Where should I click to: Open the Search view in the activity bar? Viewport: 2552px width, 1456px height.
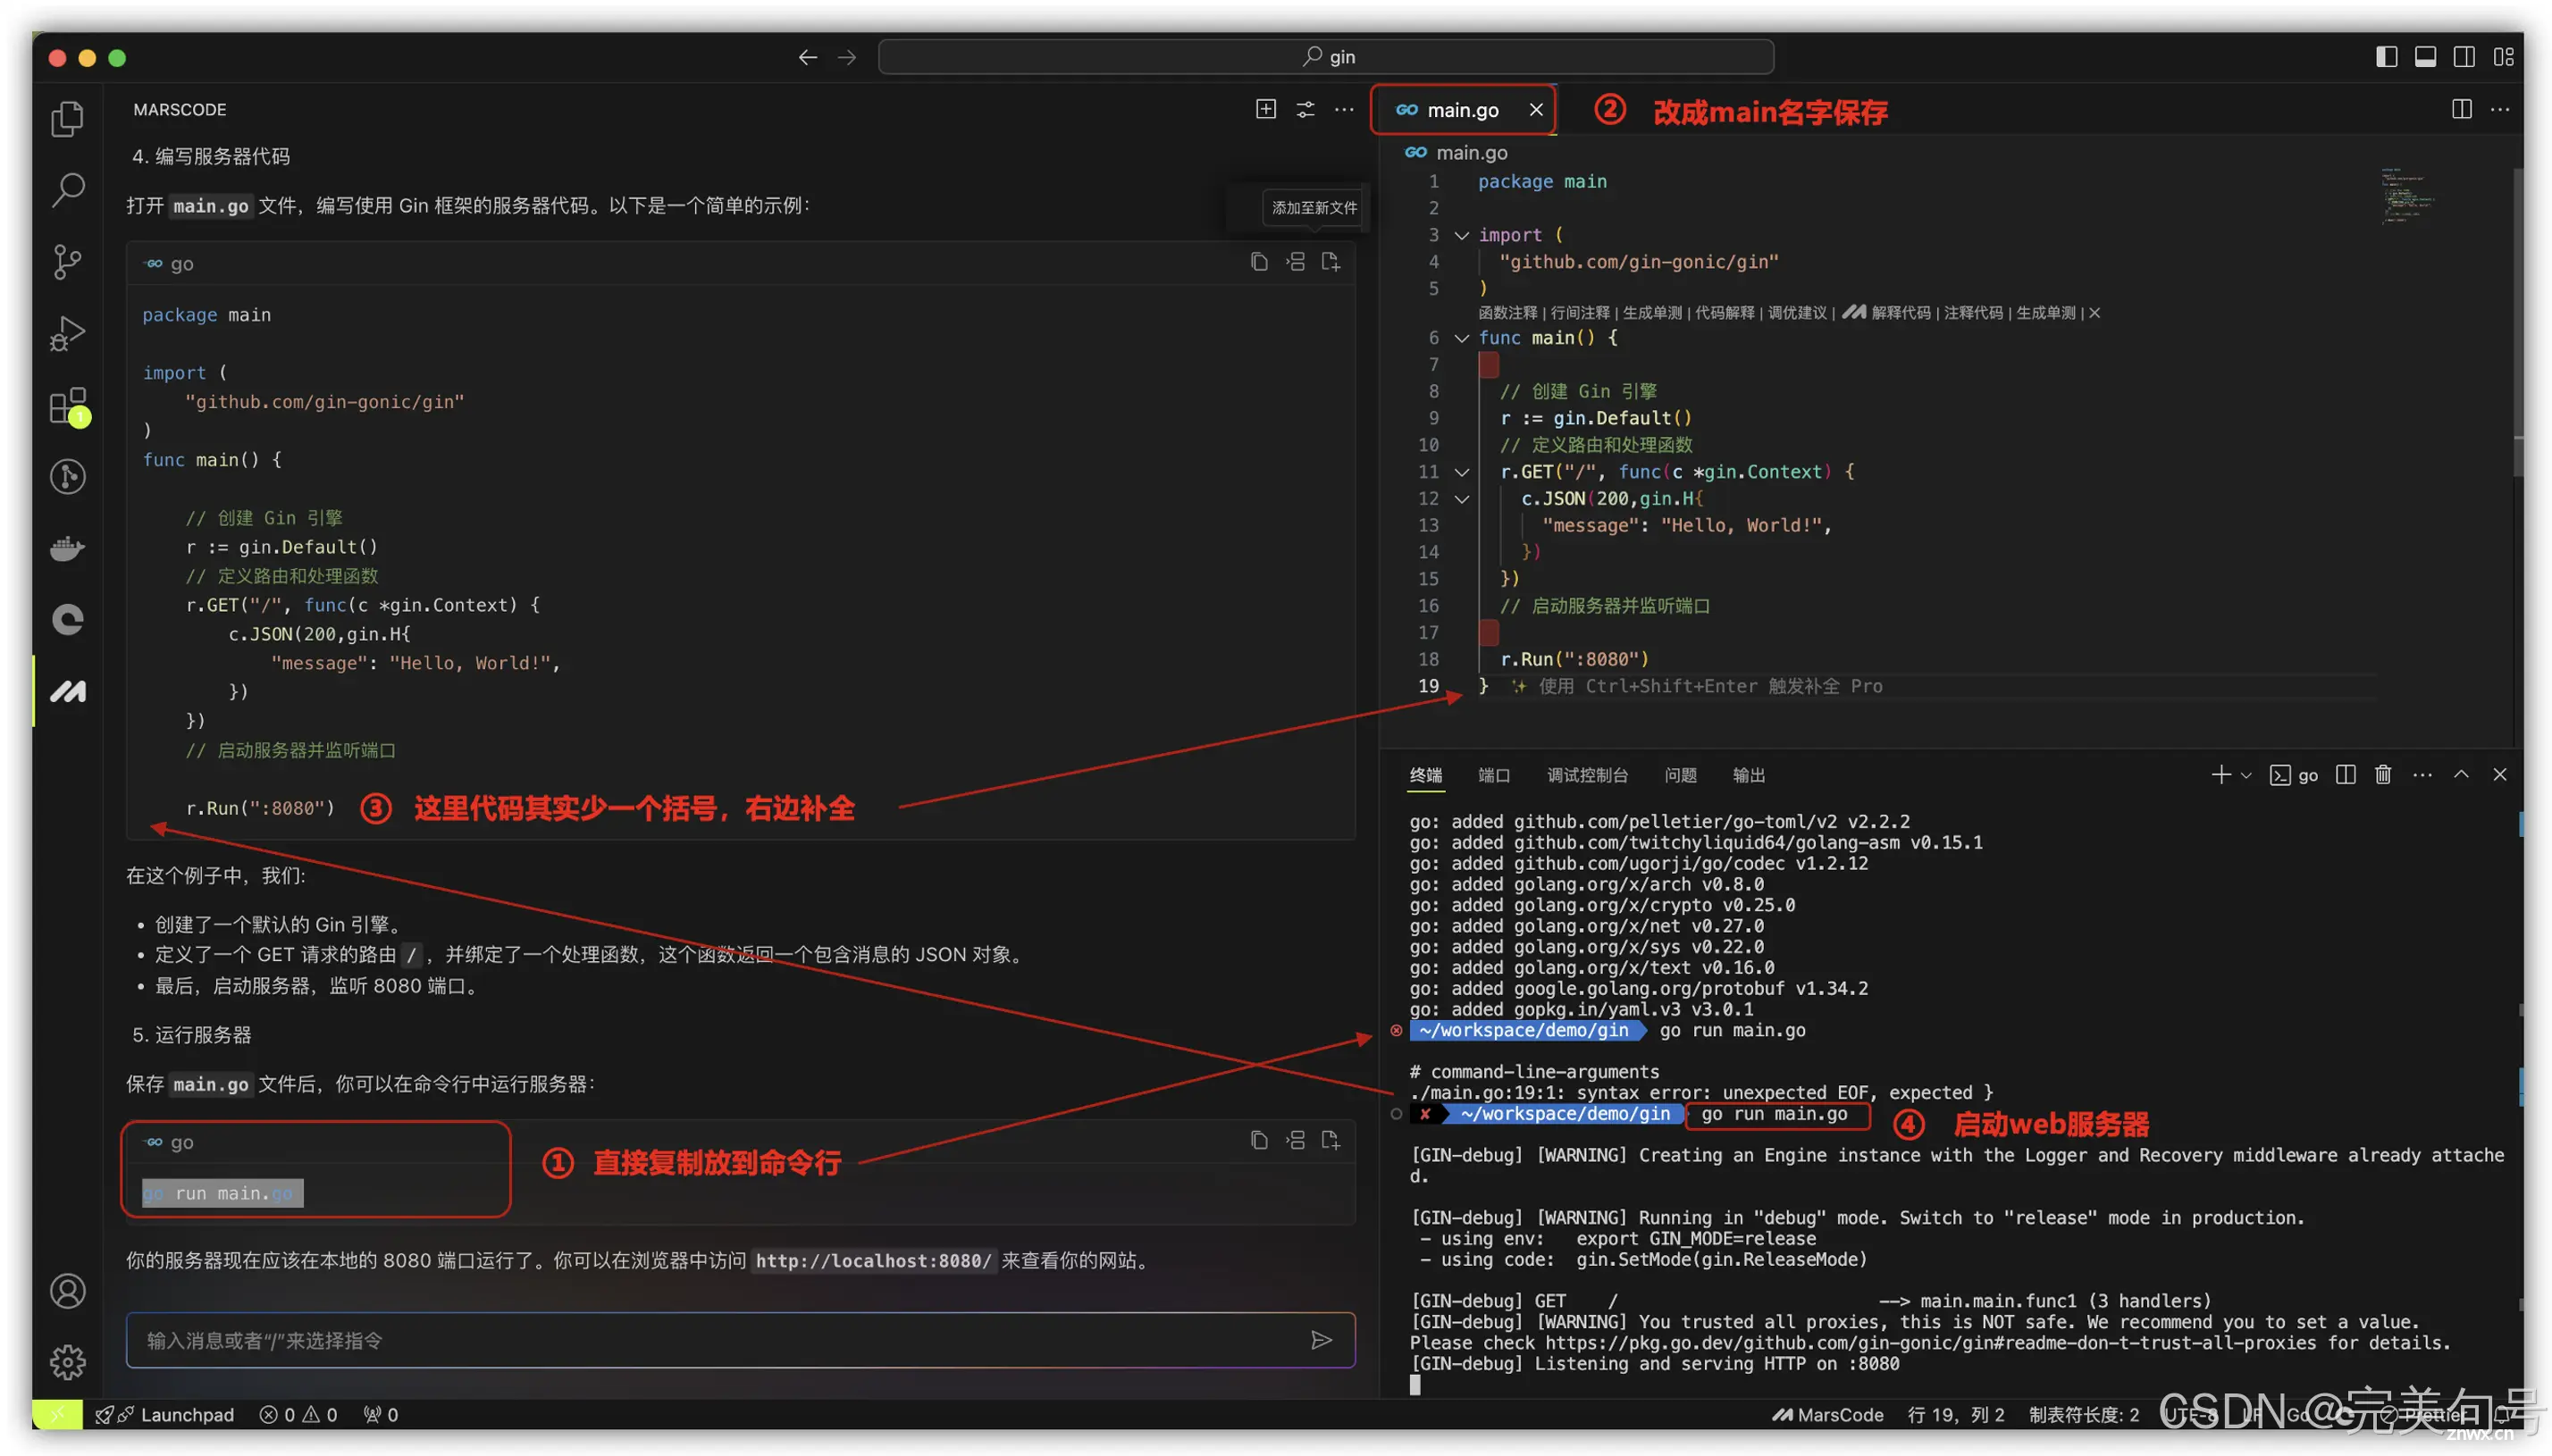point(67,190)
